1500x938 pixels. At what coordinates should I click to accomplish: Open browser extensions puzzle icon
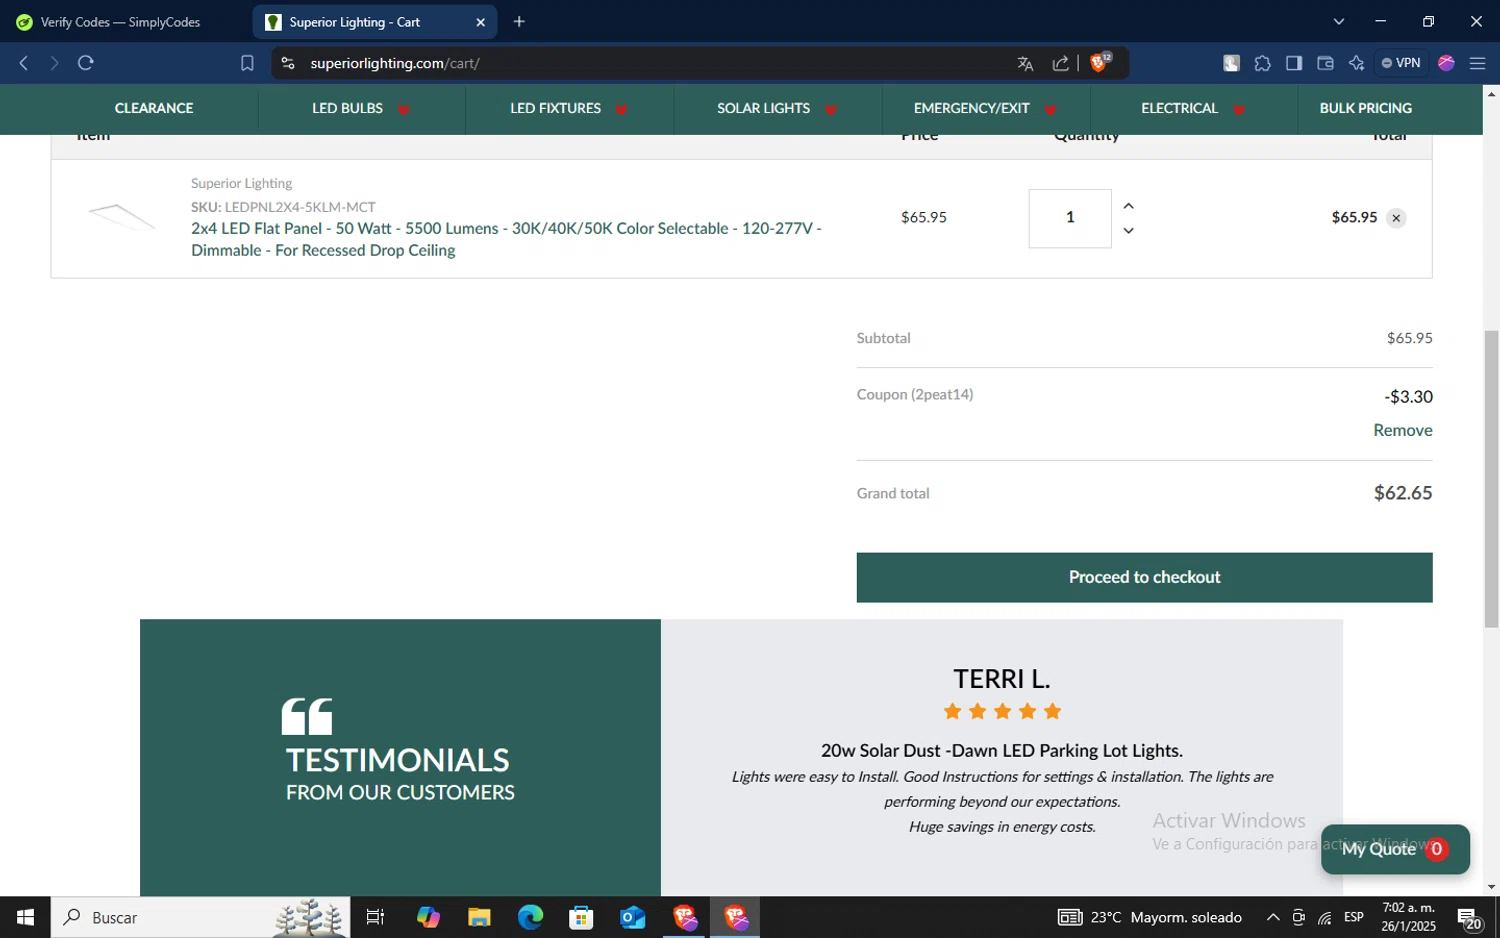pos(1263,63)
